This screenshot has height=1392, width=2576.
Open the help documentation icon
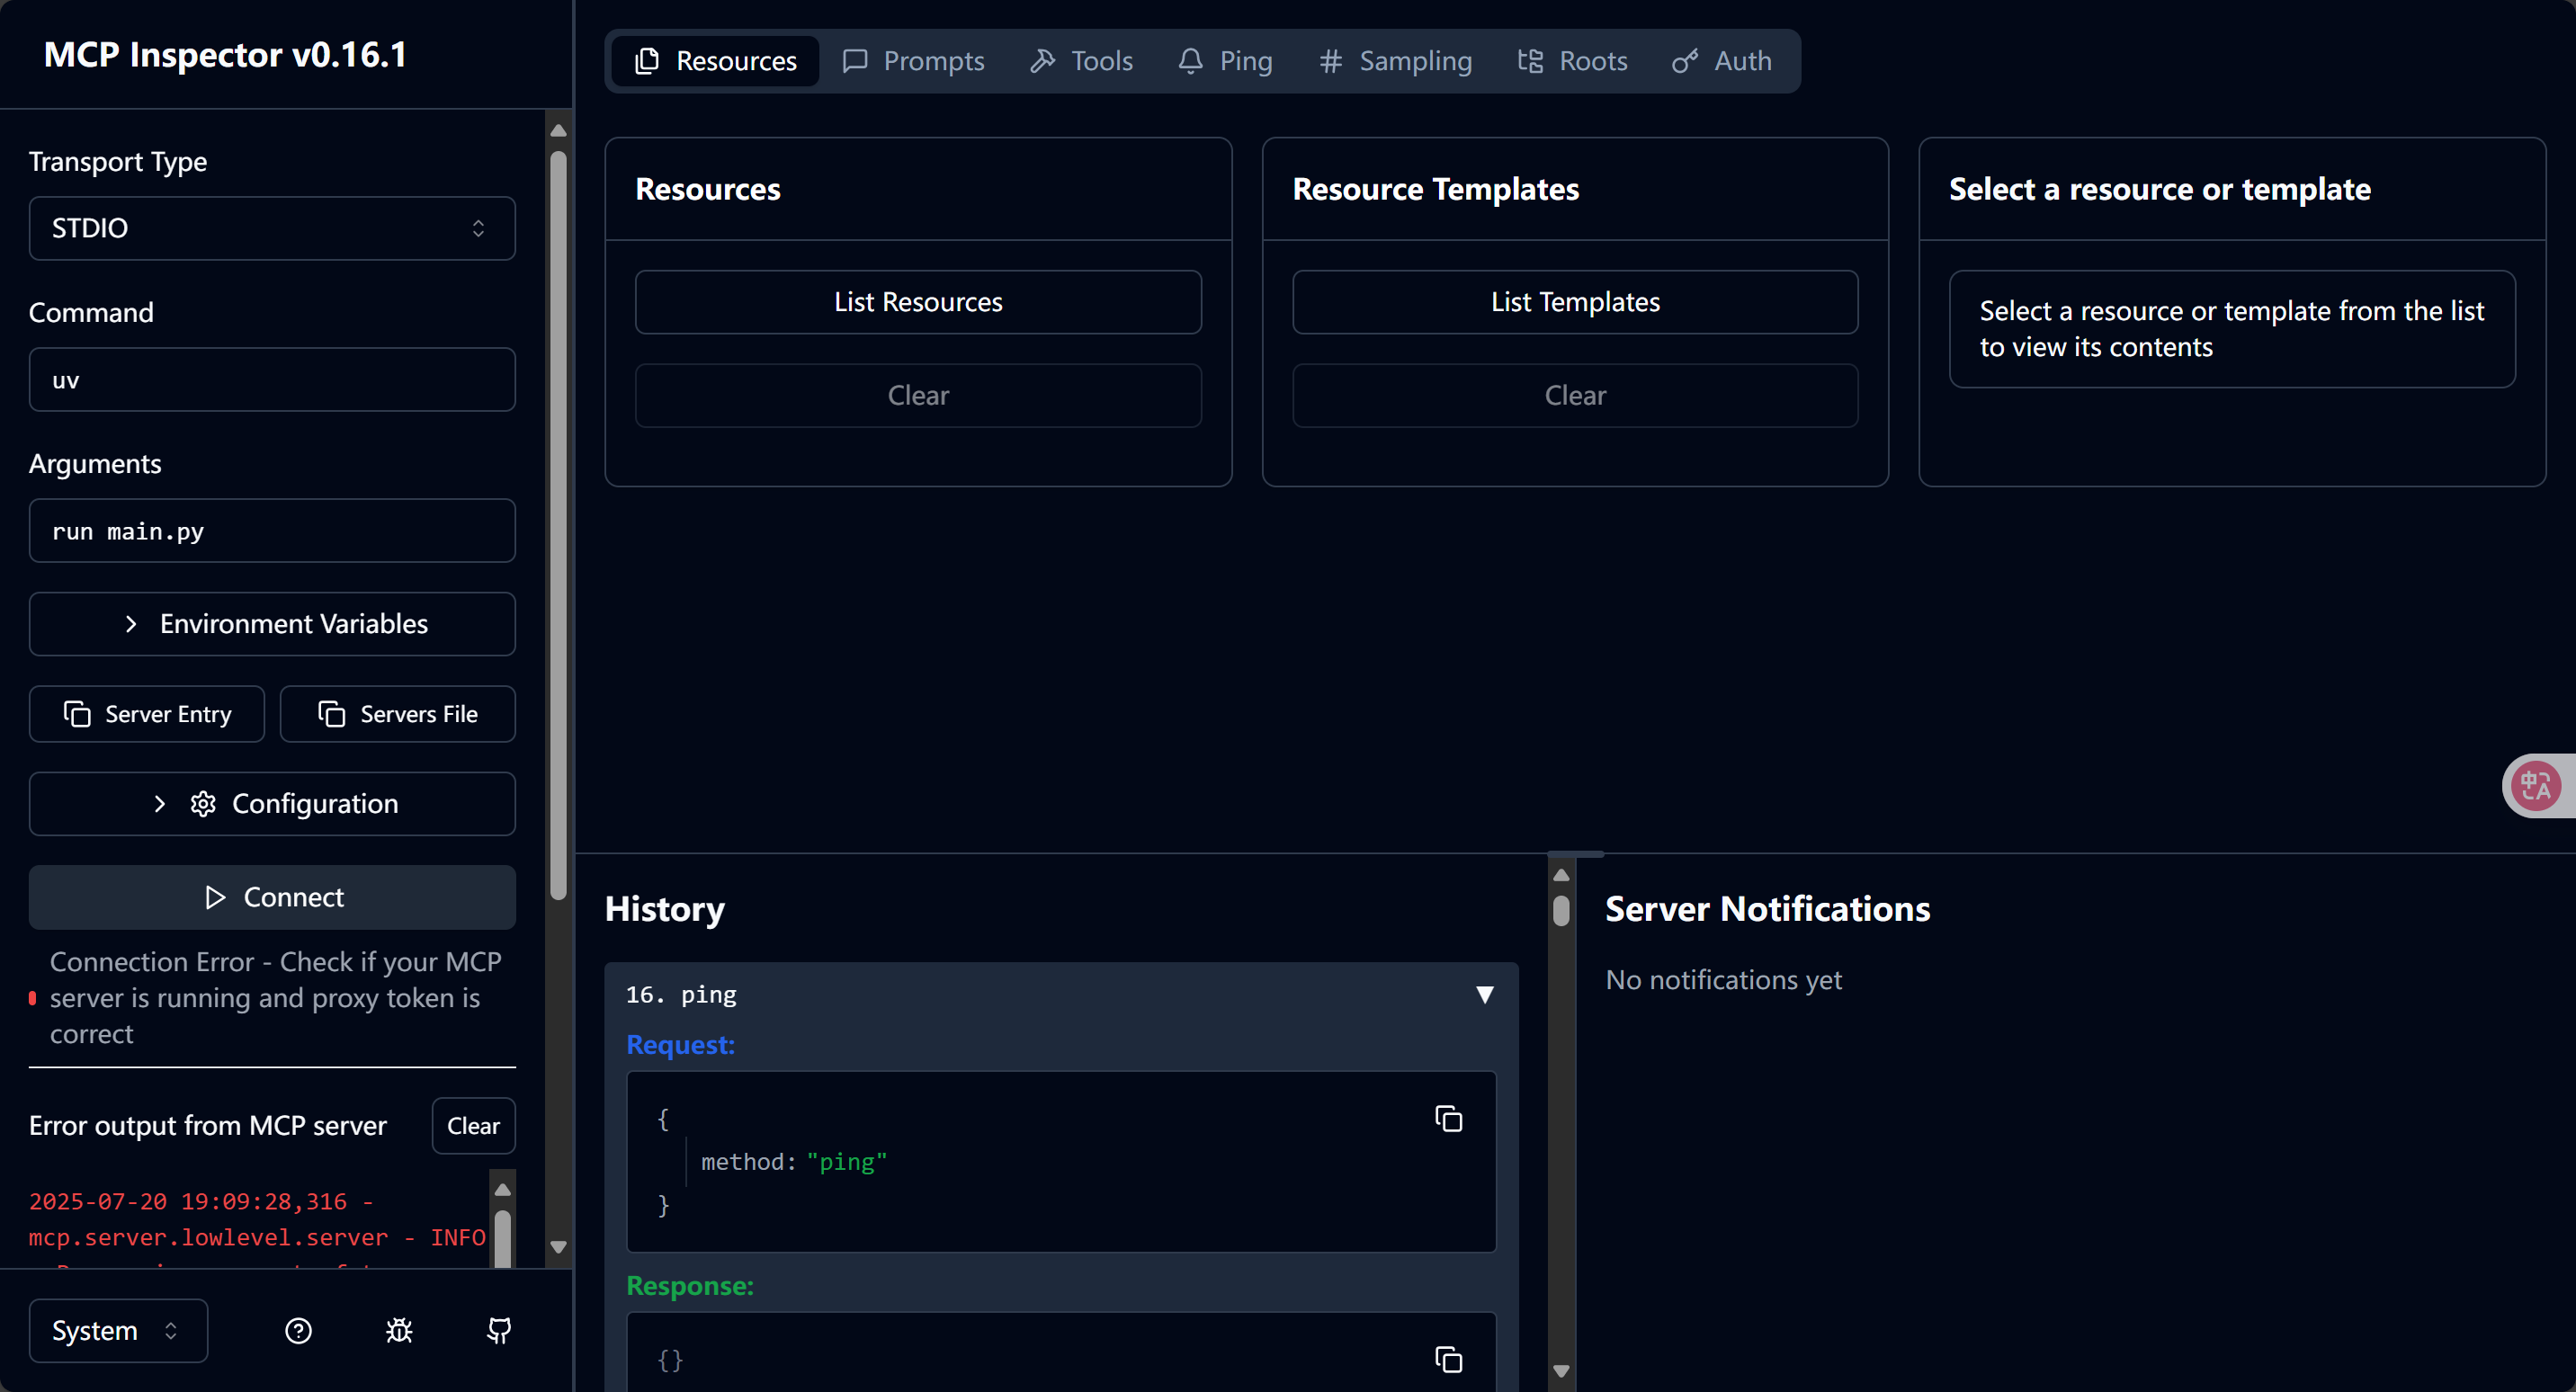click(298, 1330)
